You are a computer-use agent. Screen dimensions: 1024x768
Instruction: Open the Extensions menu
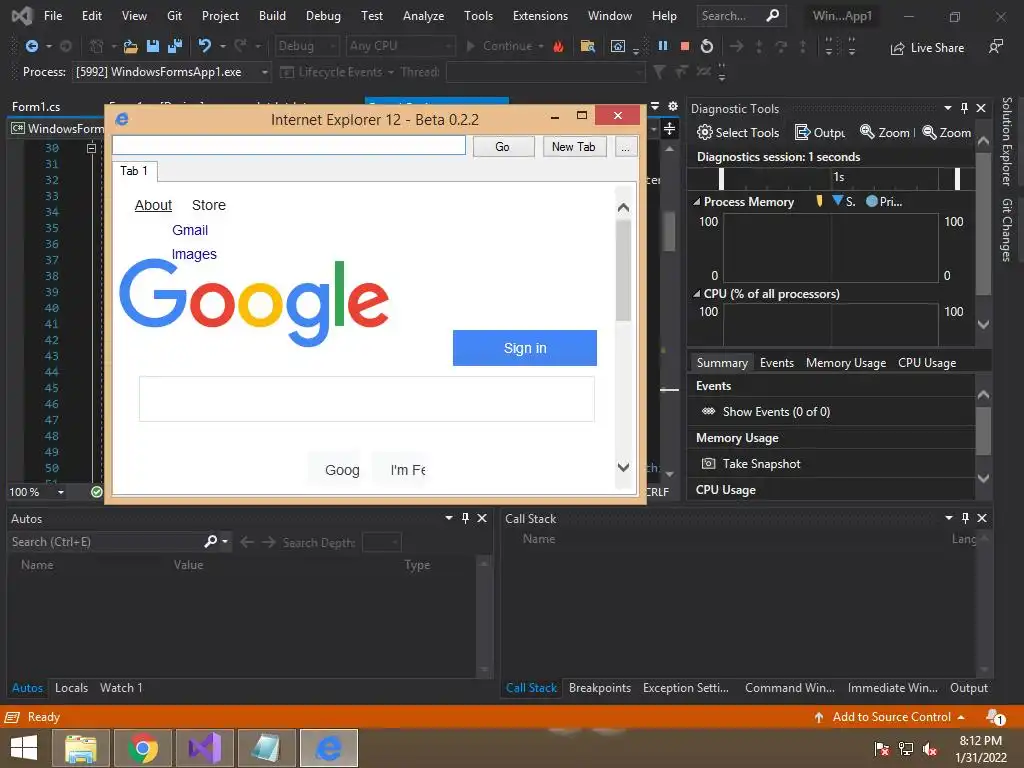coord(540,16)
